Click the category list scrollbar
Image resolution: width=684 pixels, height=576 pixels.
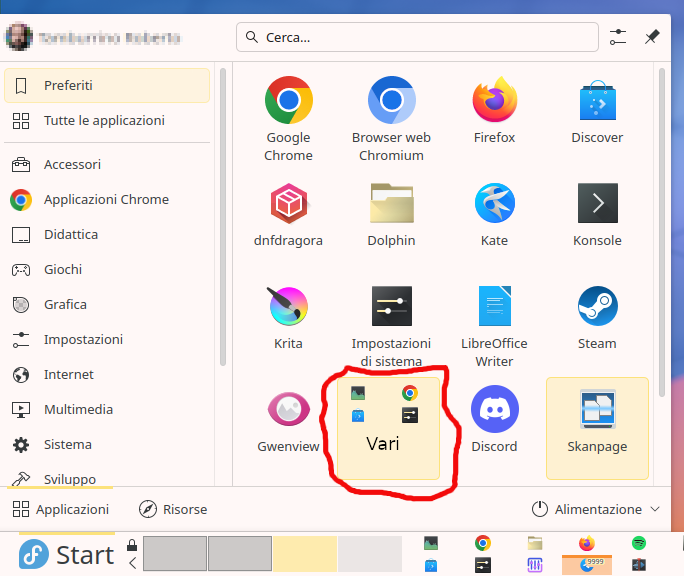223,217
